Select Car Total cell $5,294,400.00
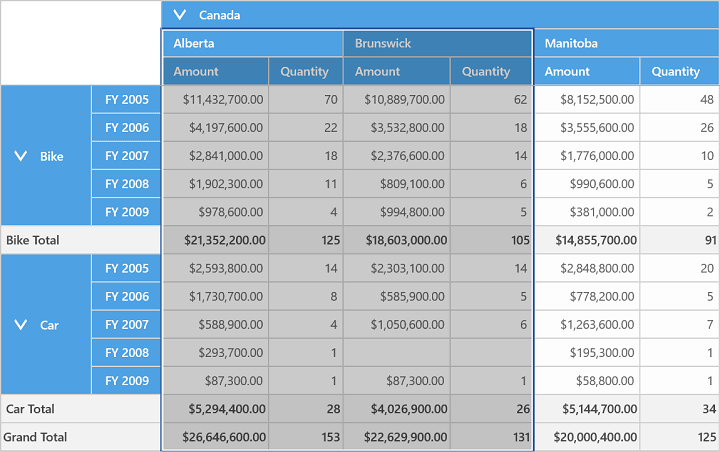This screenshot has height=452, width=720. [215, 409]
